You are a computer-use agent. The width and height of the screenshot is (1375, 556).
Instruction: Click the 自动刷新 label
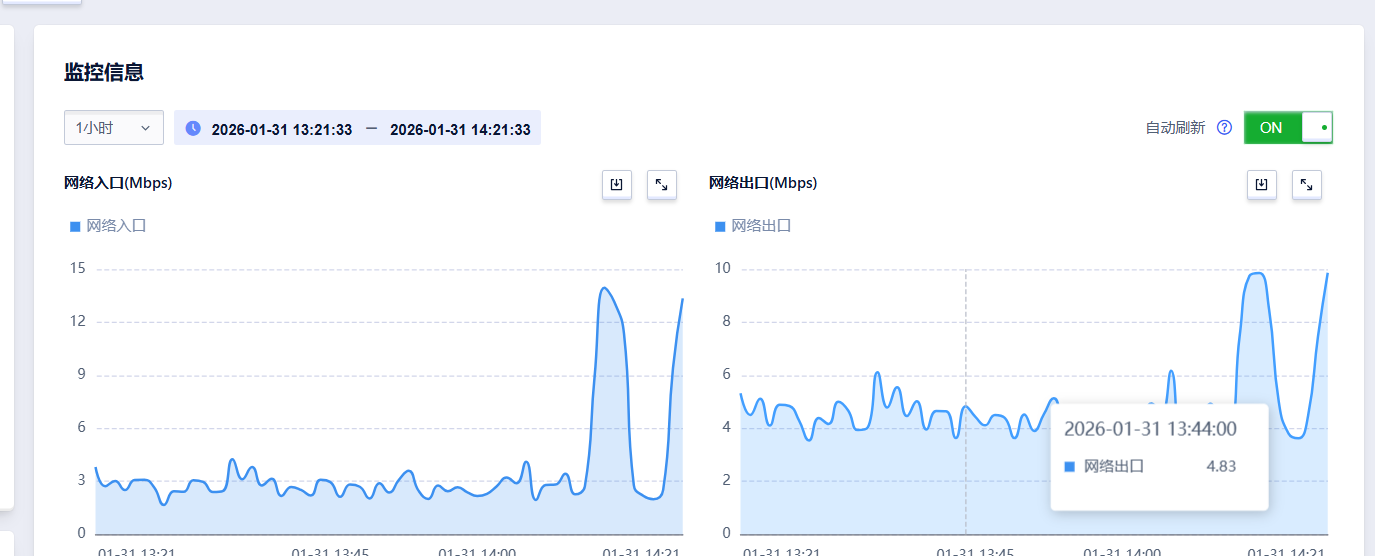point(1175,128)
